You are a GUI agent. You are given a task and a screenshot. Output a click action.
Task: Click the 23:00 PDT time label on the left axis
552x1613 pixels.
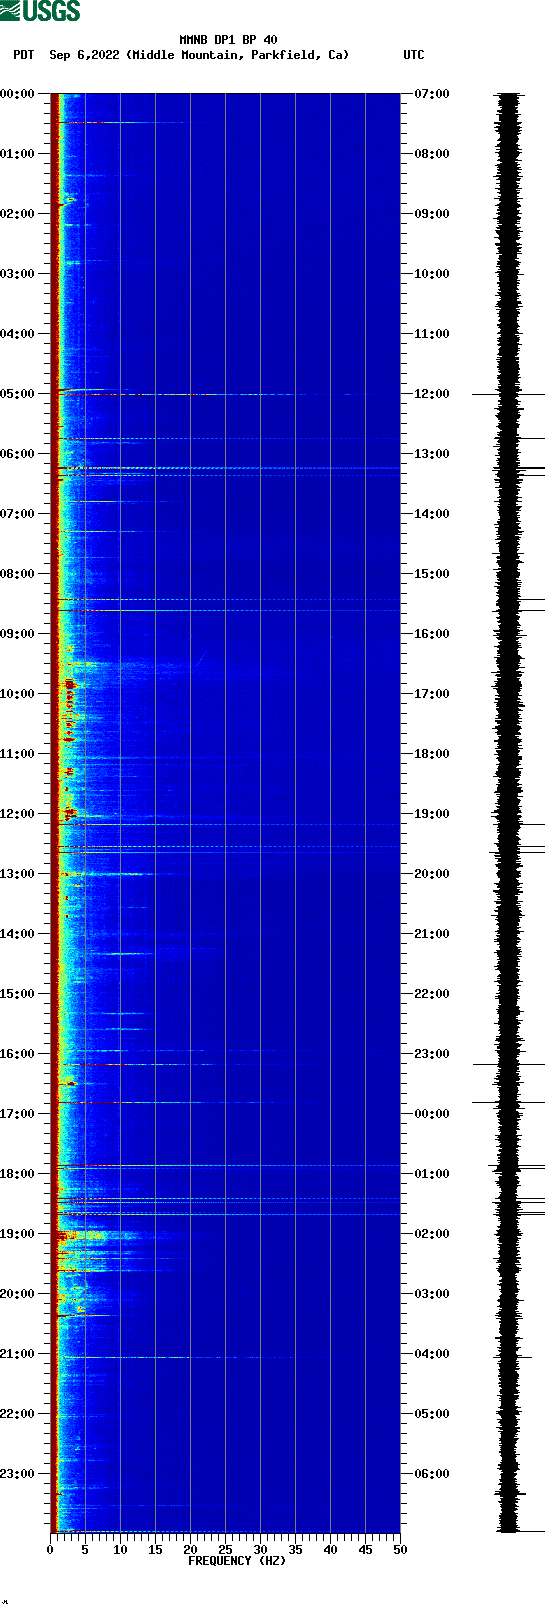[17, 1474]
